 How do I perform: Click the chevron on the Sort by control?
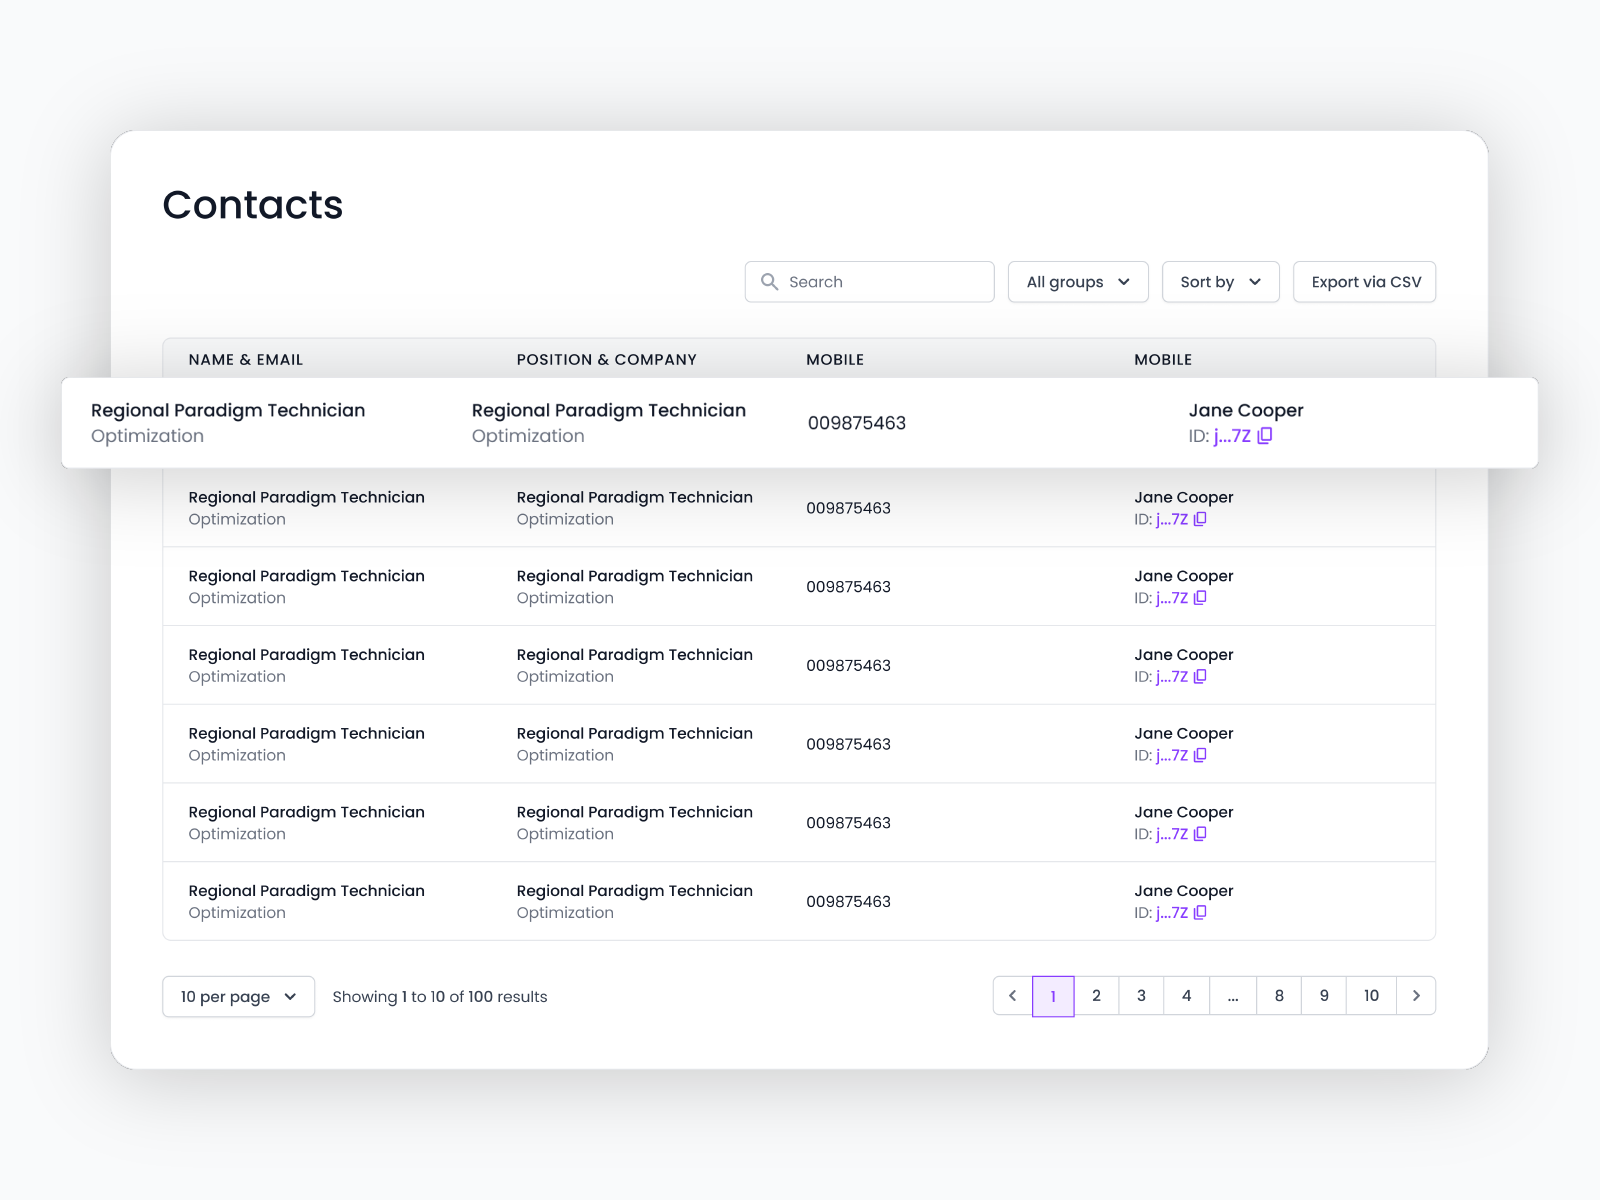1255,282
